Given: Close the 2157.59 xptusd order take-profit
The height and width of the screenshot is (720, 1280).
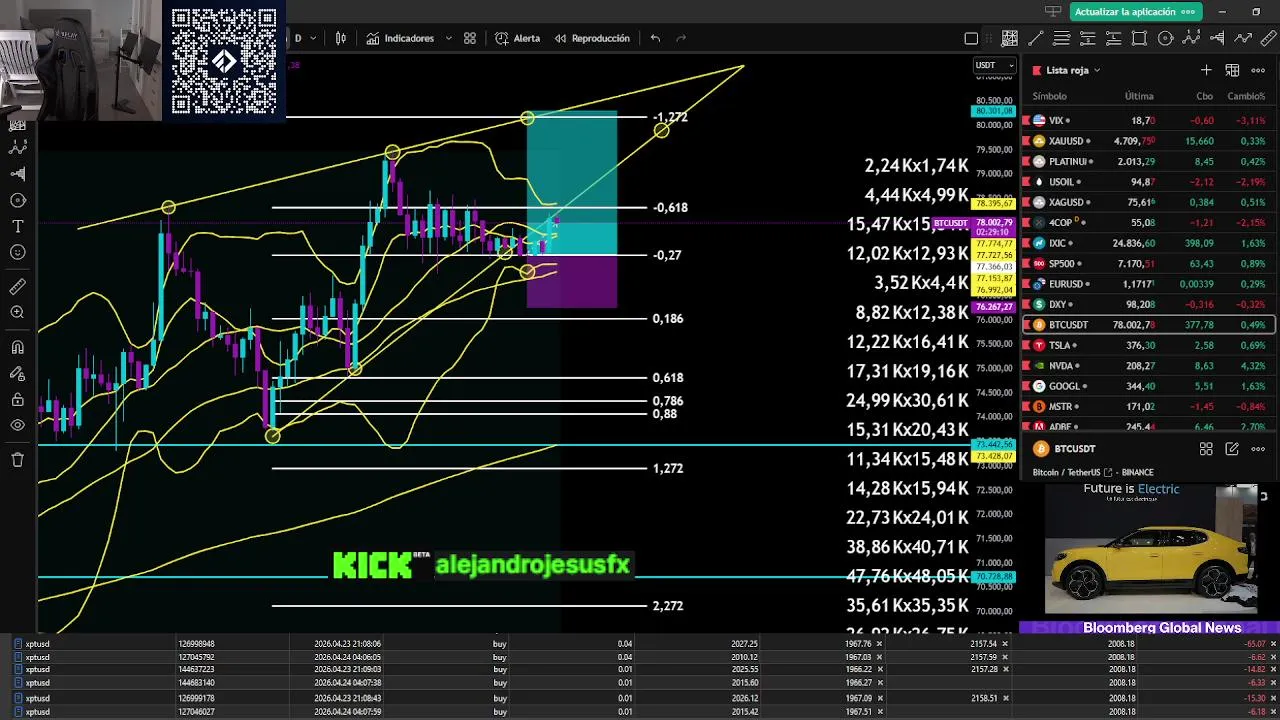Looking at the screenshot, I should 1007,657.
